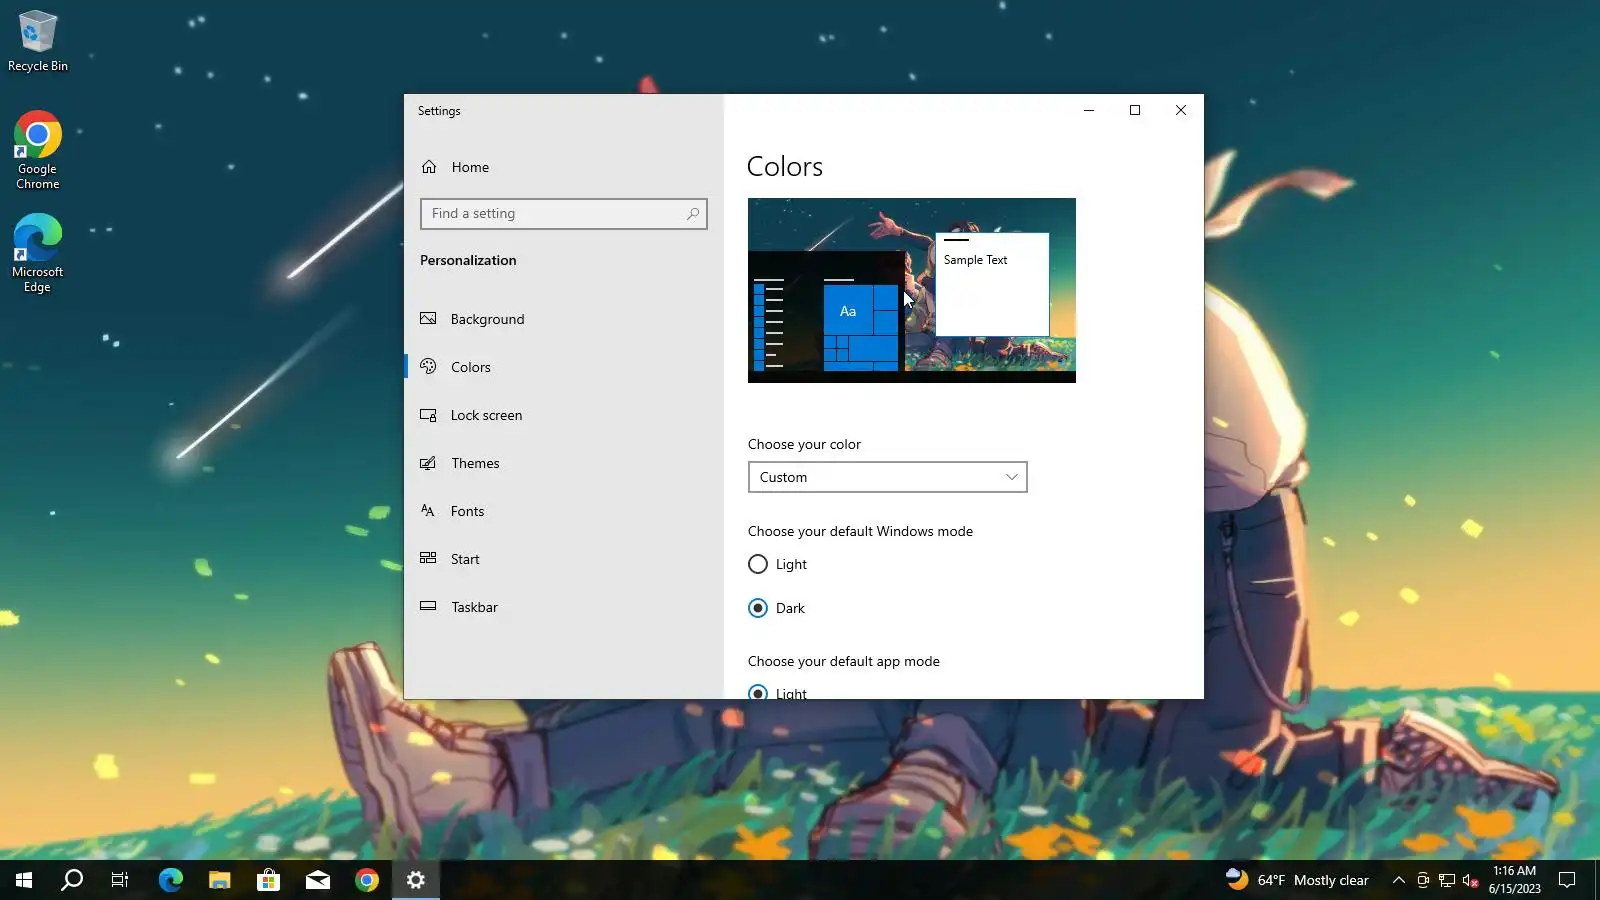Select Dark for default Windows mode

(776, 608)
